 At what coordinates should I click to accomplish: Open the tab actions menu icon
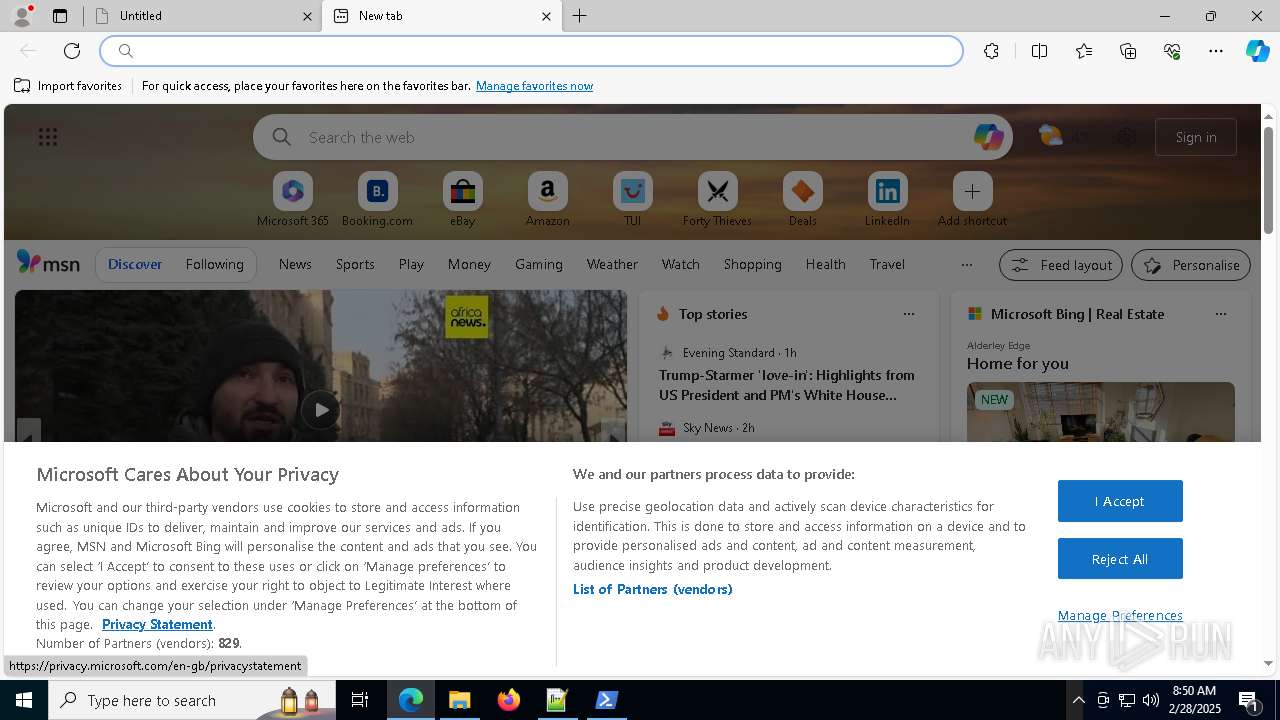tap(60, 16)
